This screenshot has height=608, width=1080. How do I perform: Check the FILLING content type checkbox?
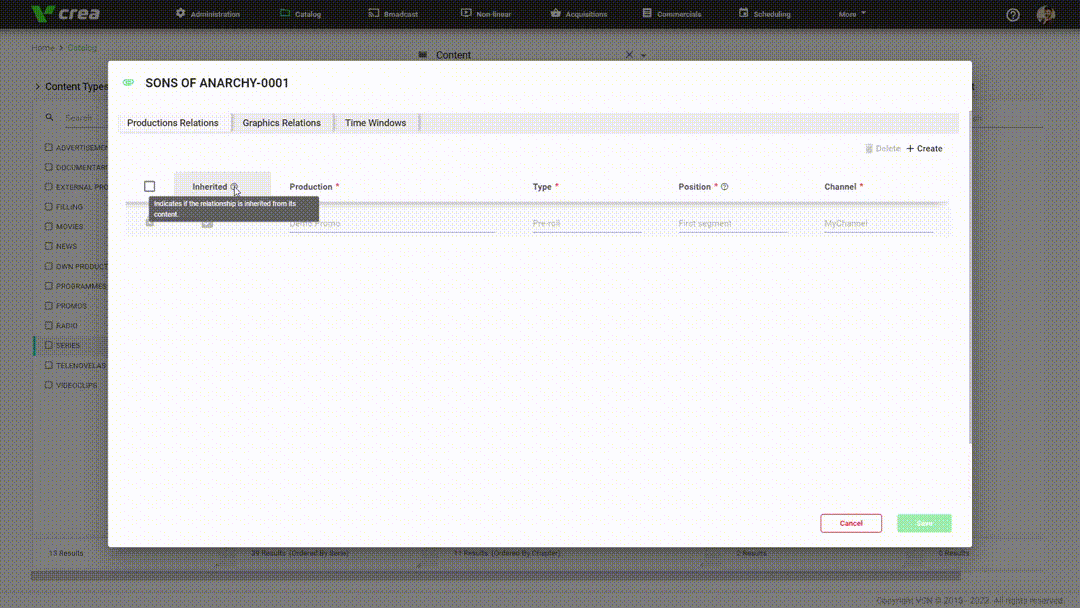pos(49,207)
